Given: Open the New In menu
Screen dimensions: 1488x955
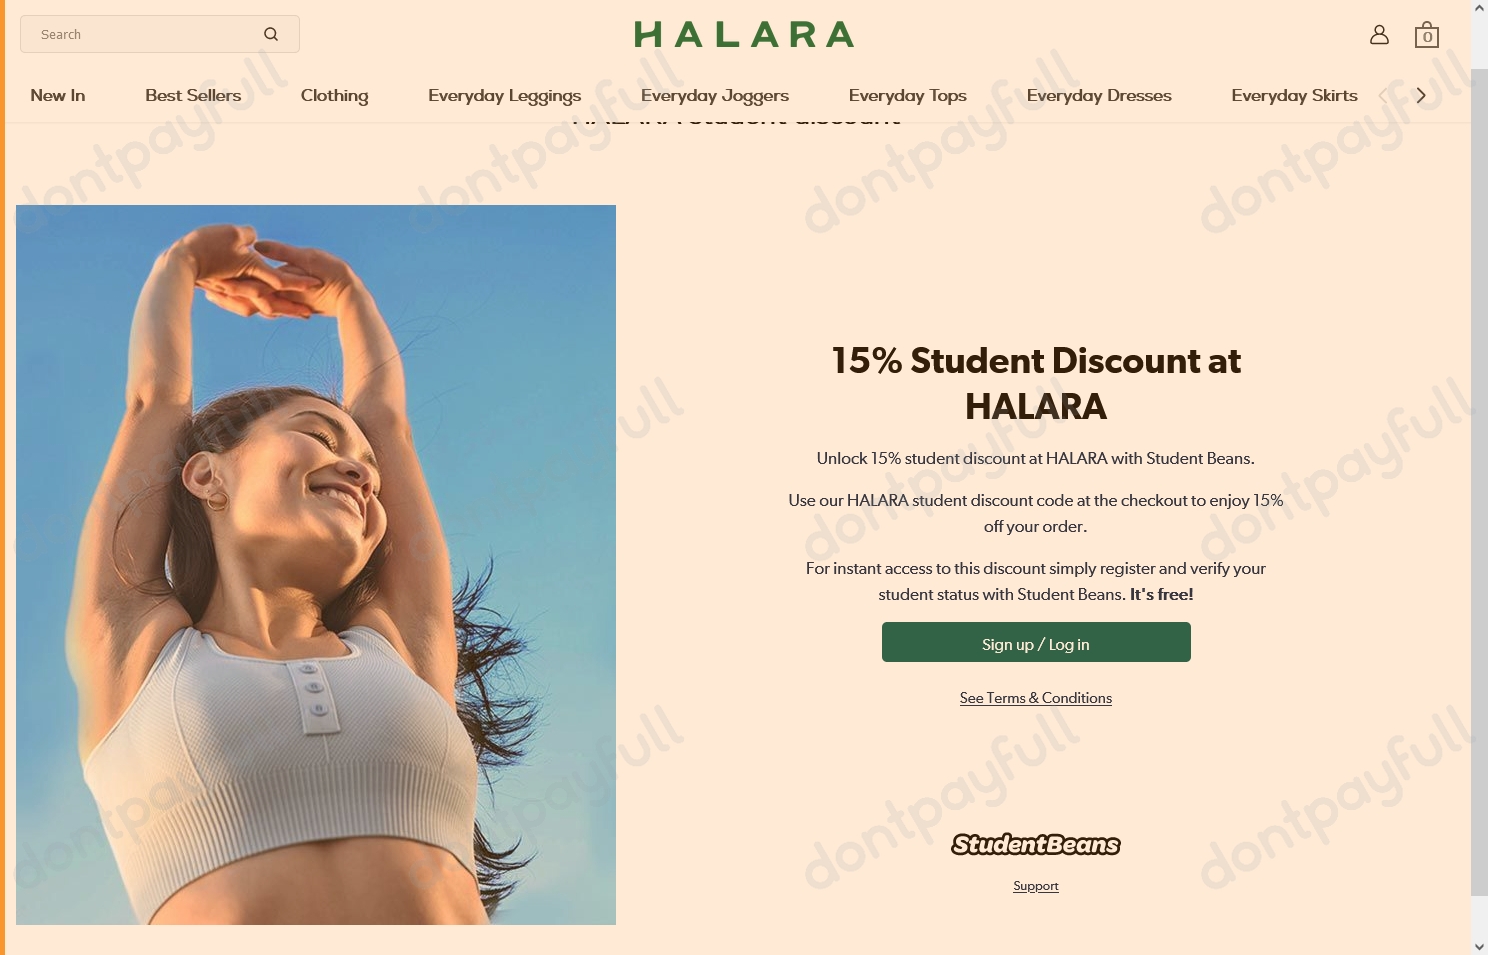Looking at the screenshot, I should pos(58,95).
